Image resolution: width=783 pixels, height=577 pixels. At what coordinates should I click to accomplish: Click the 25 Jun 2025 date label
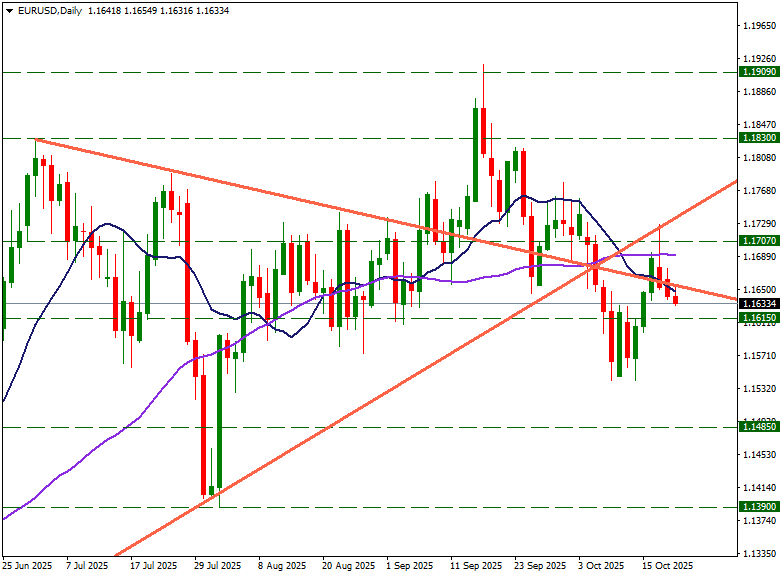point(28,566)
